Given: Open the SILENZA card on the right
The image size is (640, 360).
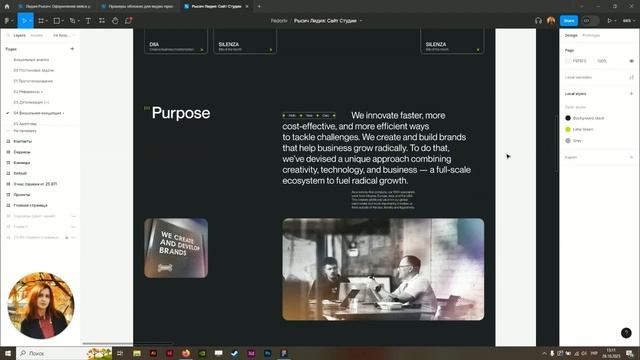Looking at the screenshot, I should 452,42.
